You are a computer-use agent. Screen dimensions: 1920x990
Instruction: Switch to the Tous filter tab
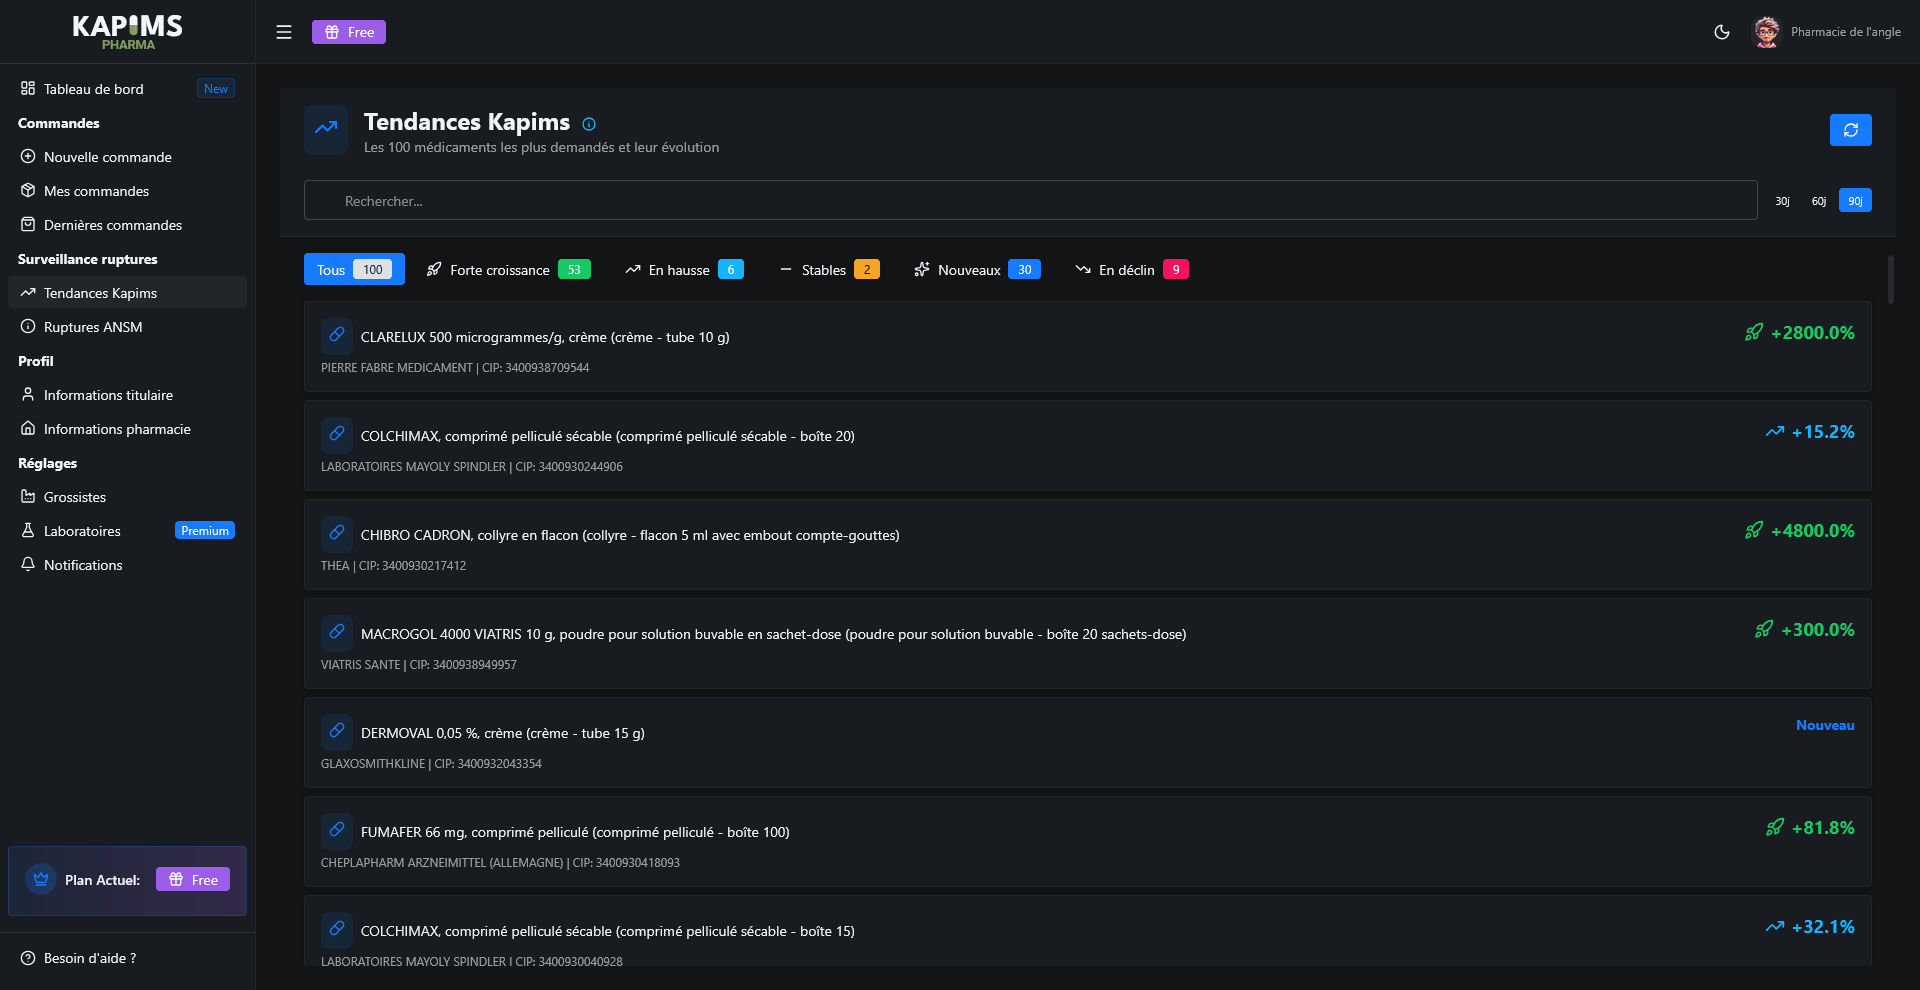353,269
